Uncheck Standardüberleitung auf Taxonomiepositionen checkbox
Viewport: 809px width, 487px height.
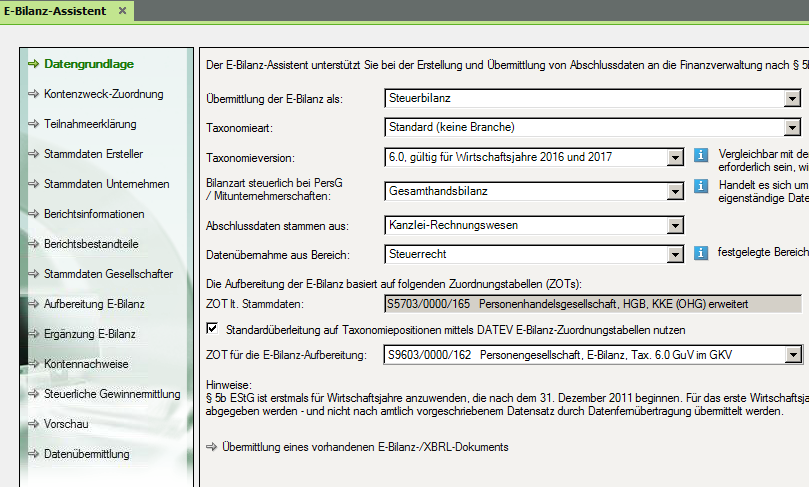[212, 328]
